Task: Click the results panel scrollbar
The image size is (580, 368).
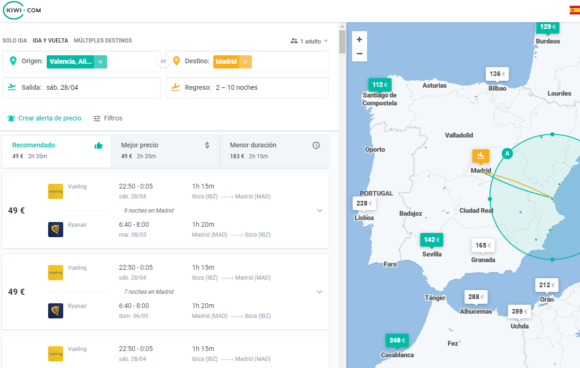Action: [342, 41]
